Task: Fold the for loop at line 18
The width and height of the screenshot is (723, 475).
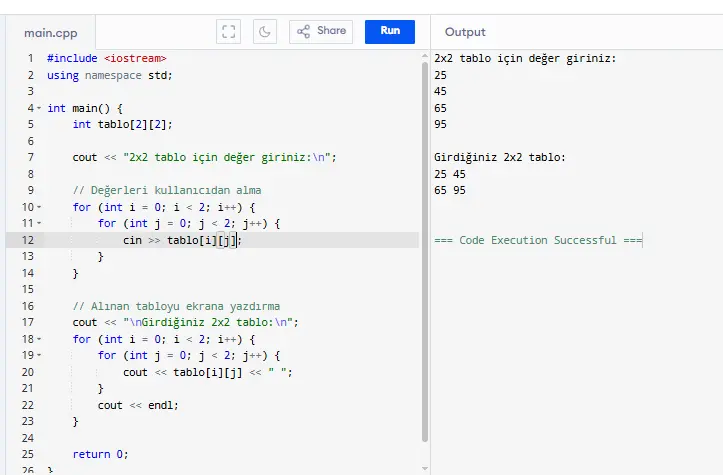Action: [39, 339]
